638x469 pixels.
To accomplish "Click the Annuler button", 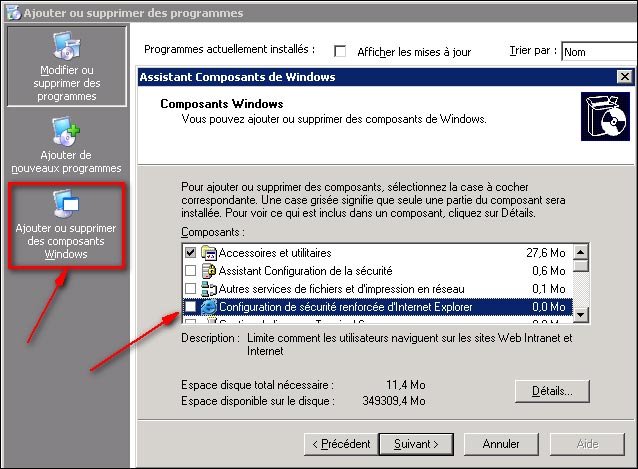I will [501, 444].
